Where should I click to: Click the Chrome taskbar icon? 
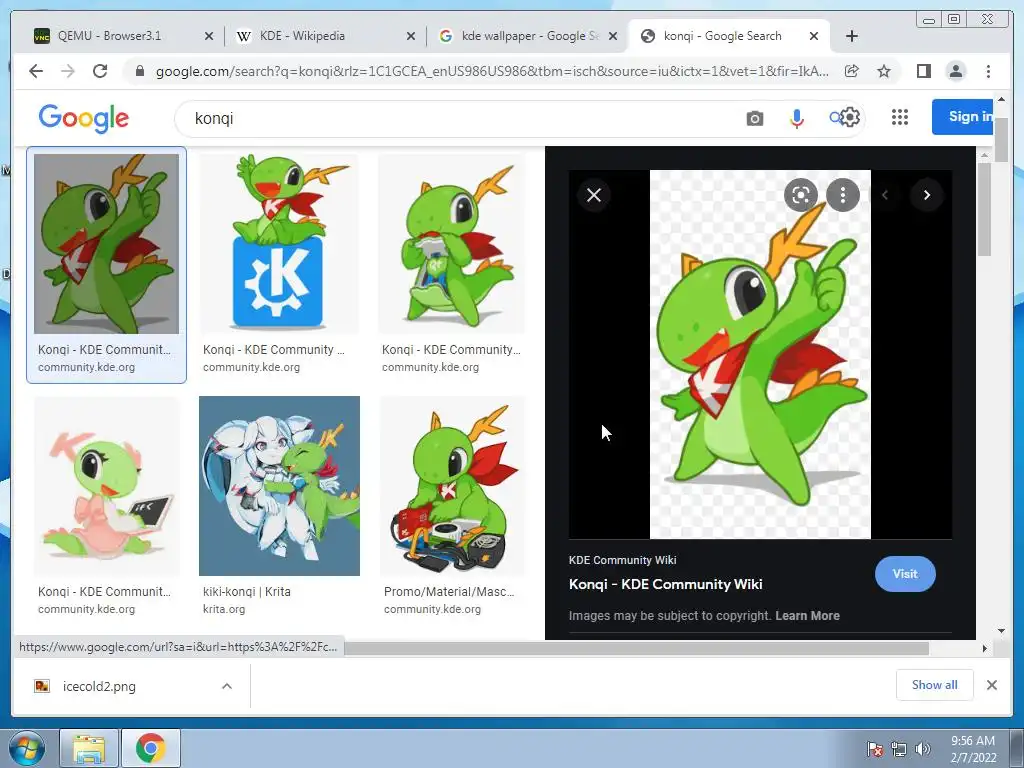(150, 748)
